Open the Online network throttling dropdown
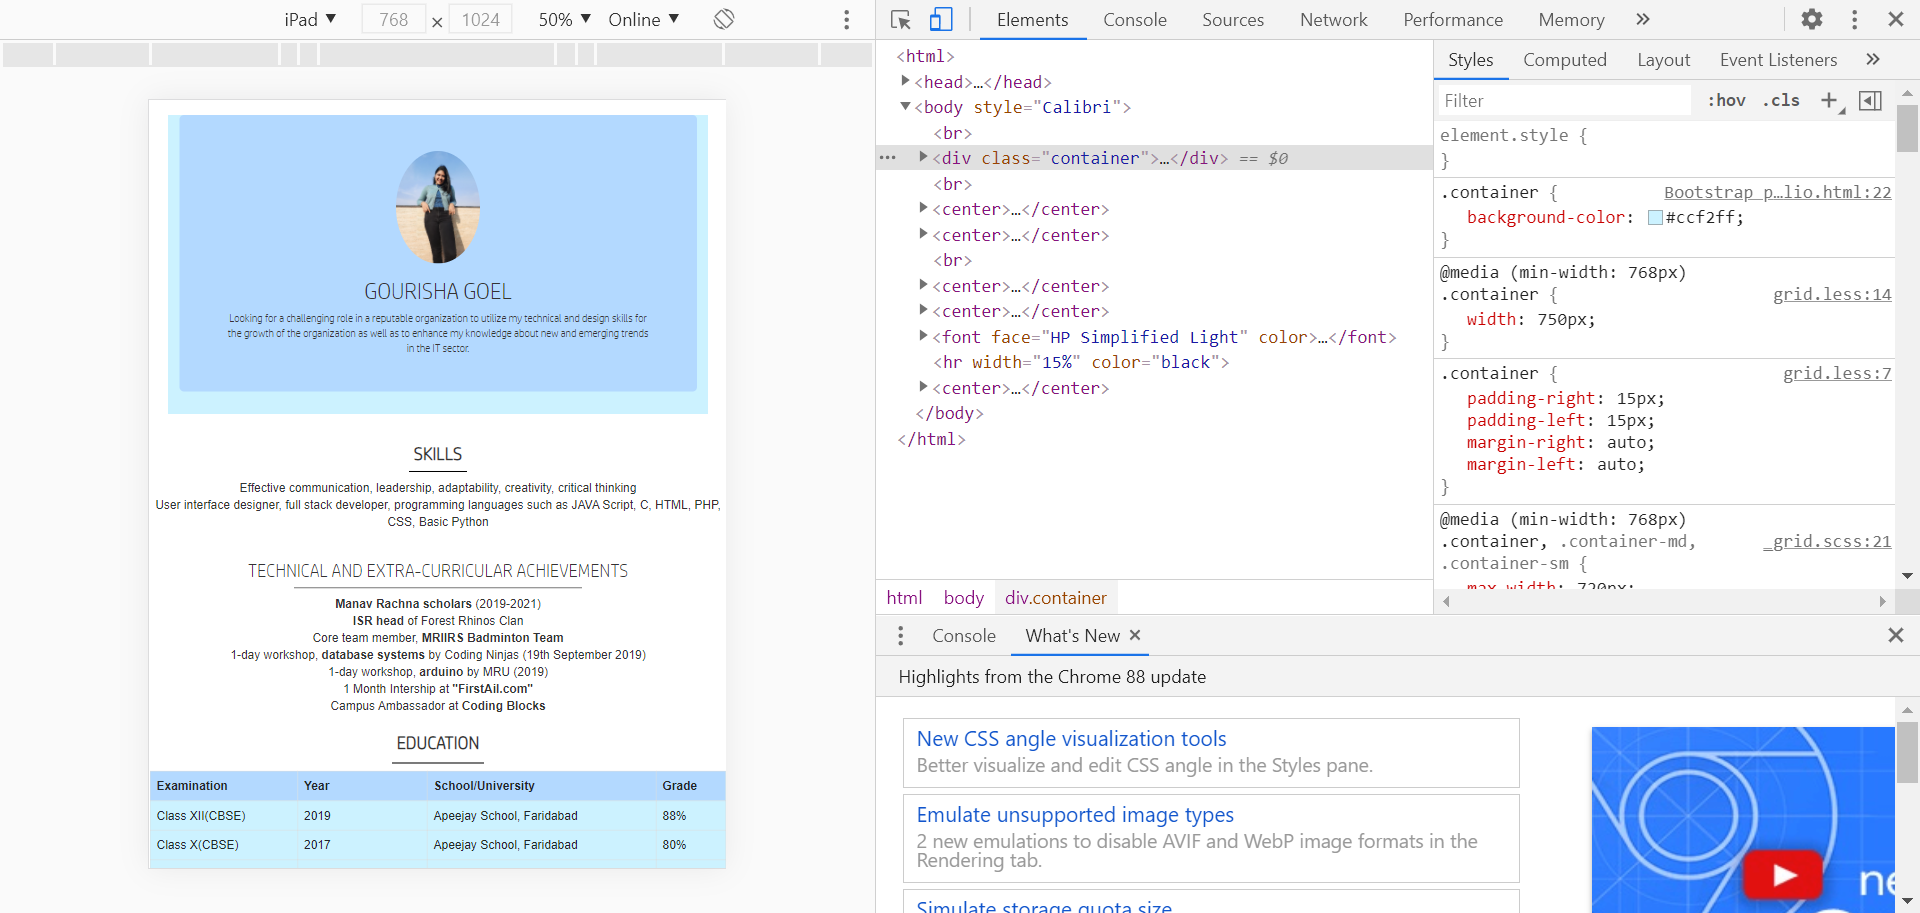 click(x=643, y=19)
